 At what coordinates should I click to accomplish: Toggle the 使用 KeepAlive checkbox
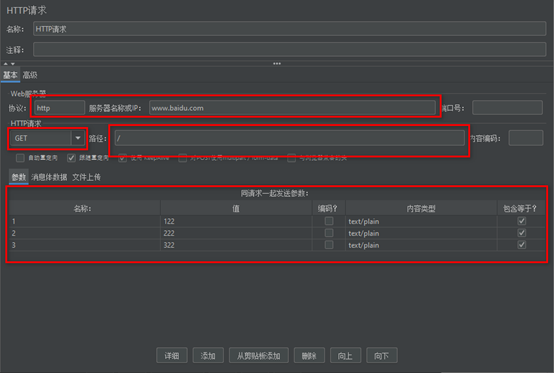point(123,158)
